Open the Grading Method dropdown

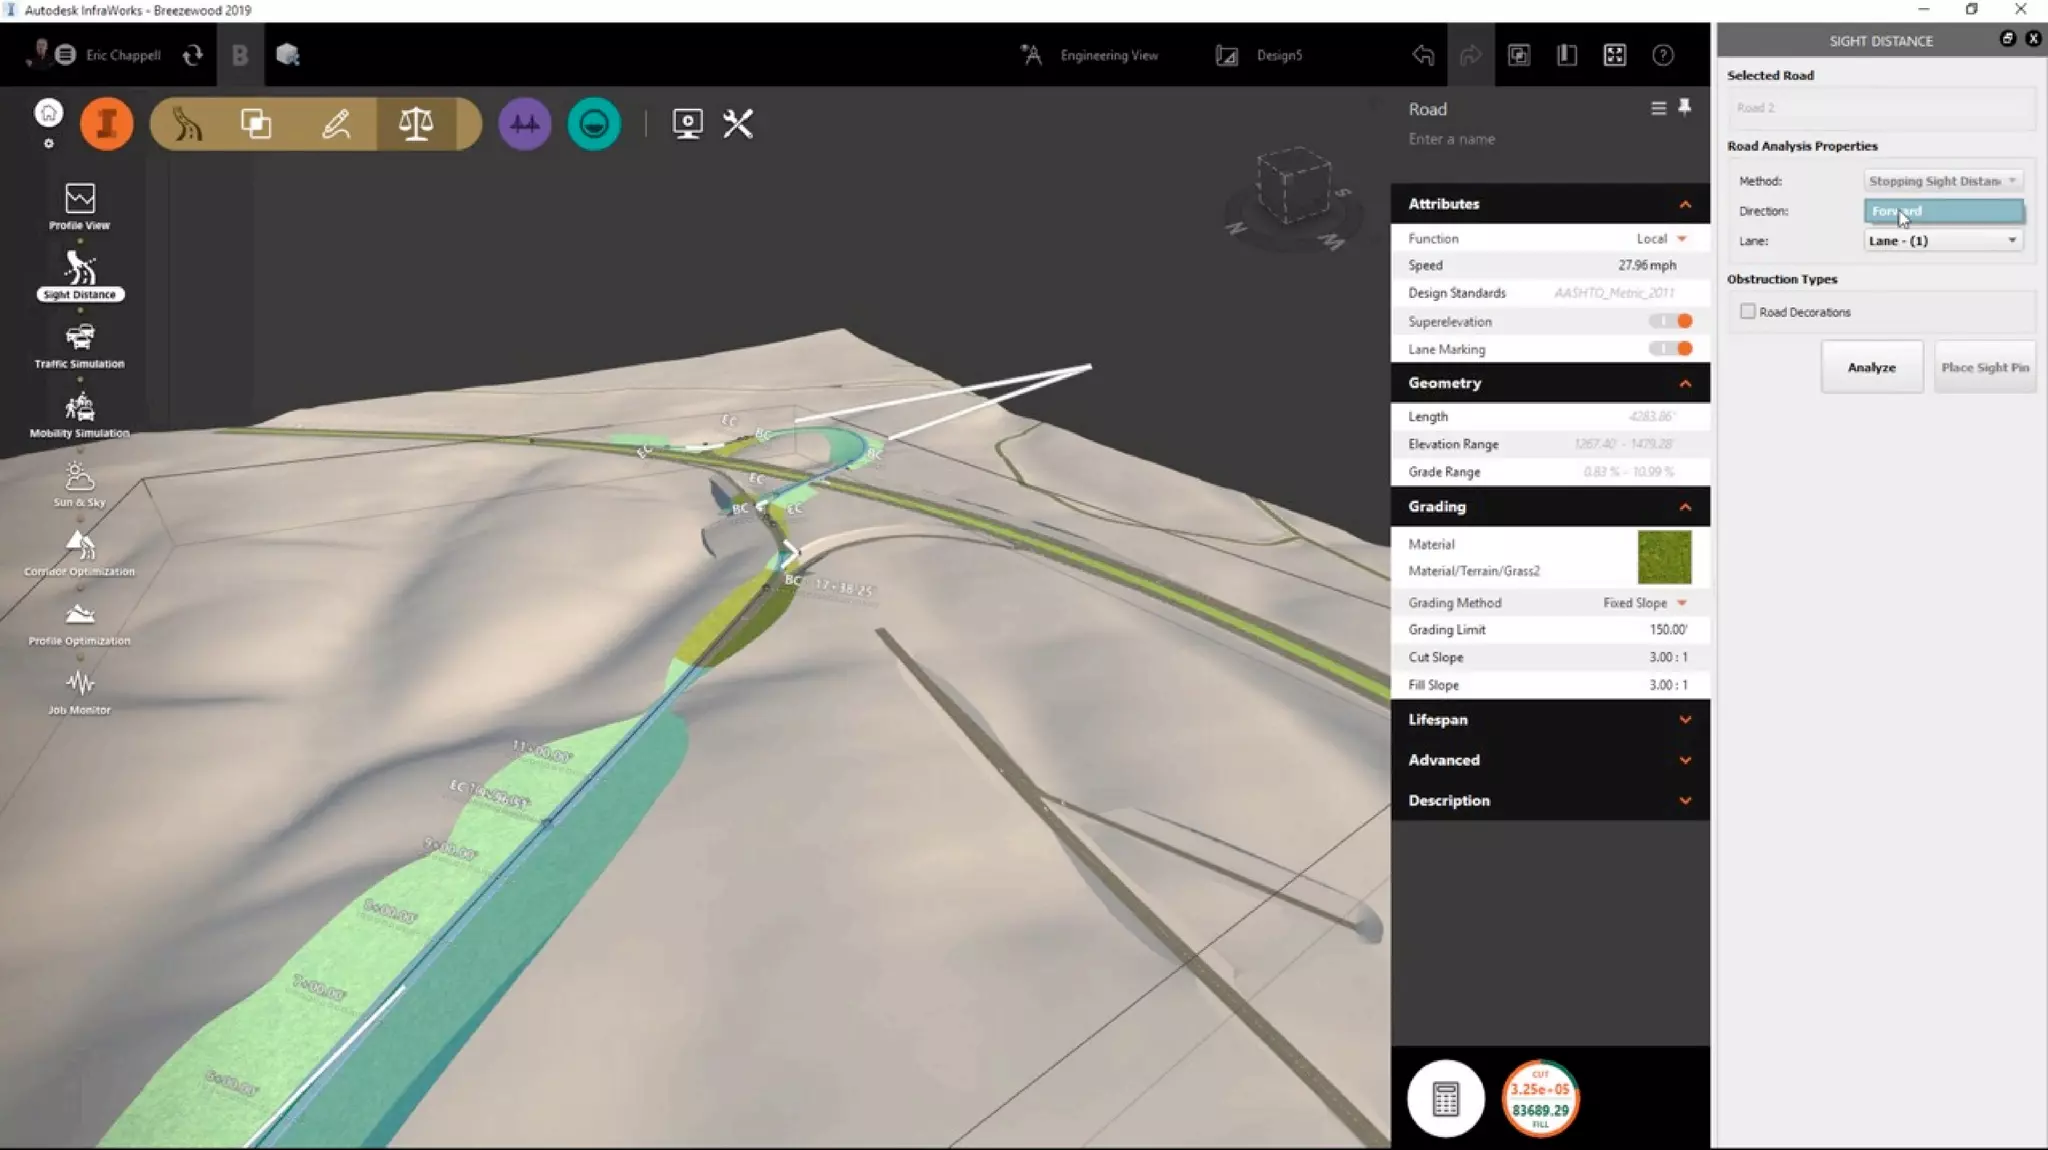(1645, 603)
